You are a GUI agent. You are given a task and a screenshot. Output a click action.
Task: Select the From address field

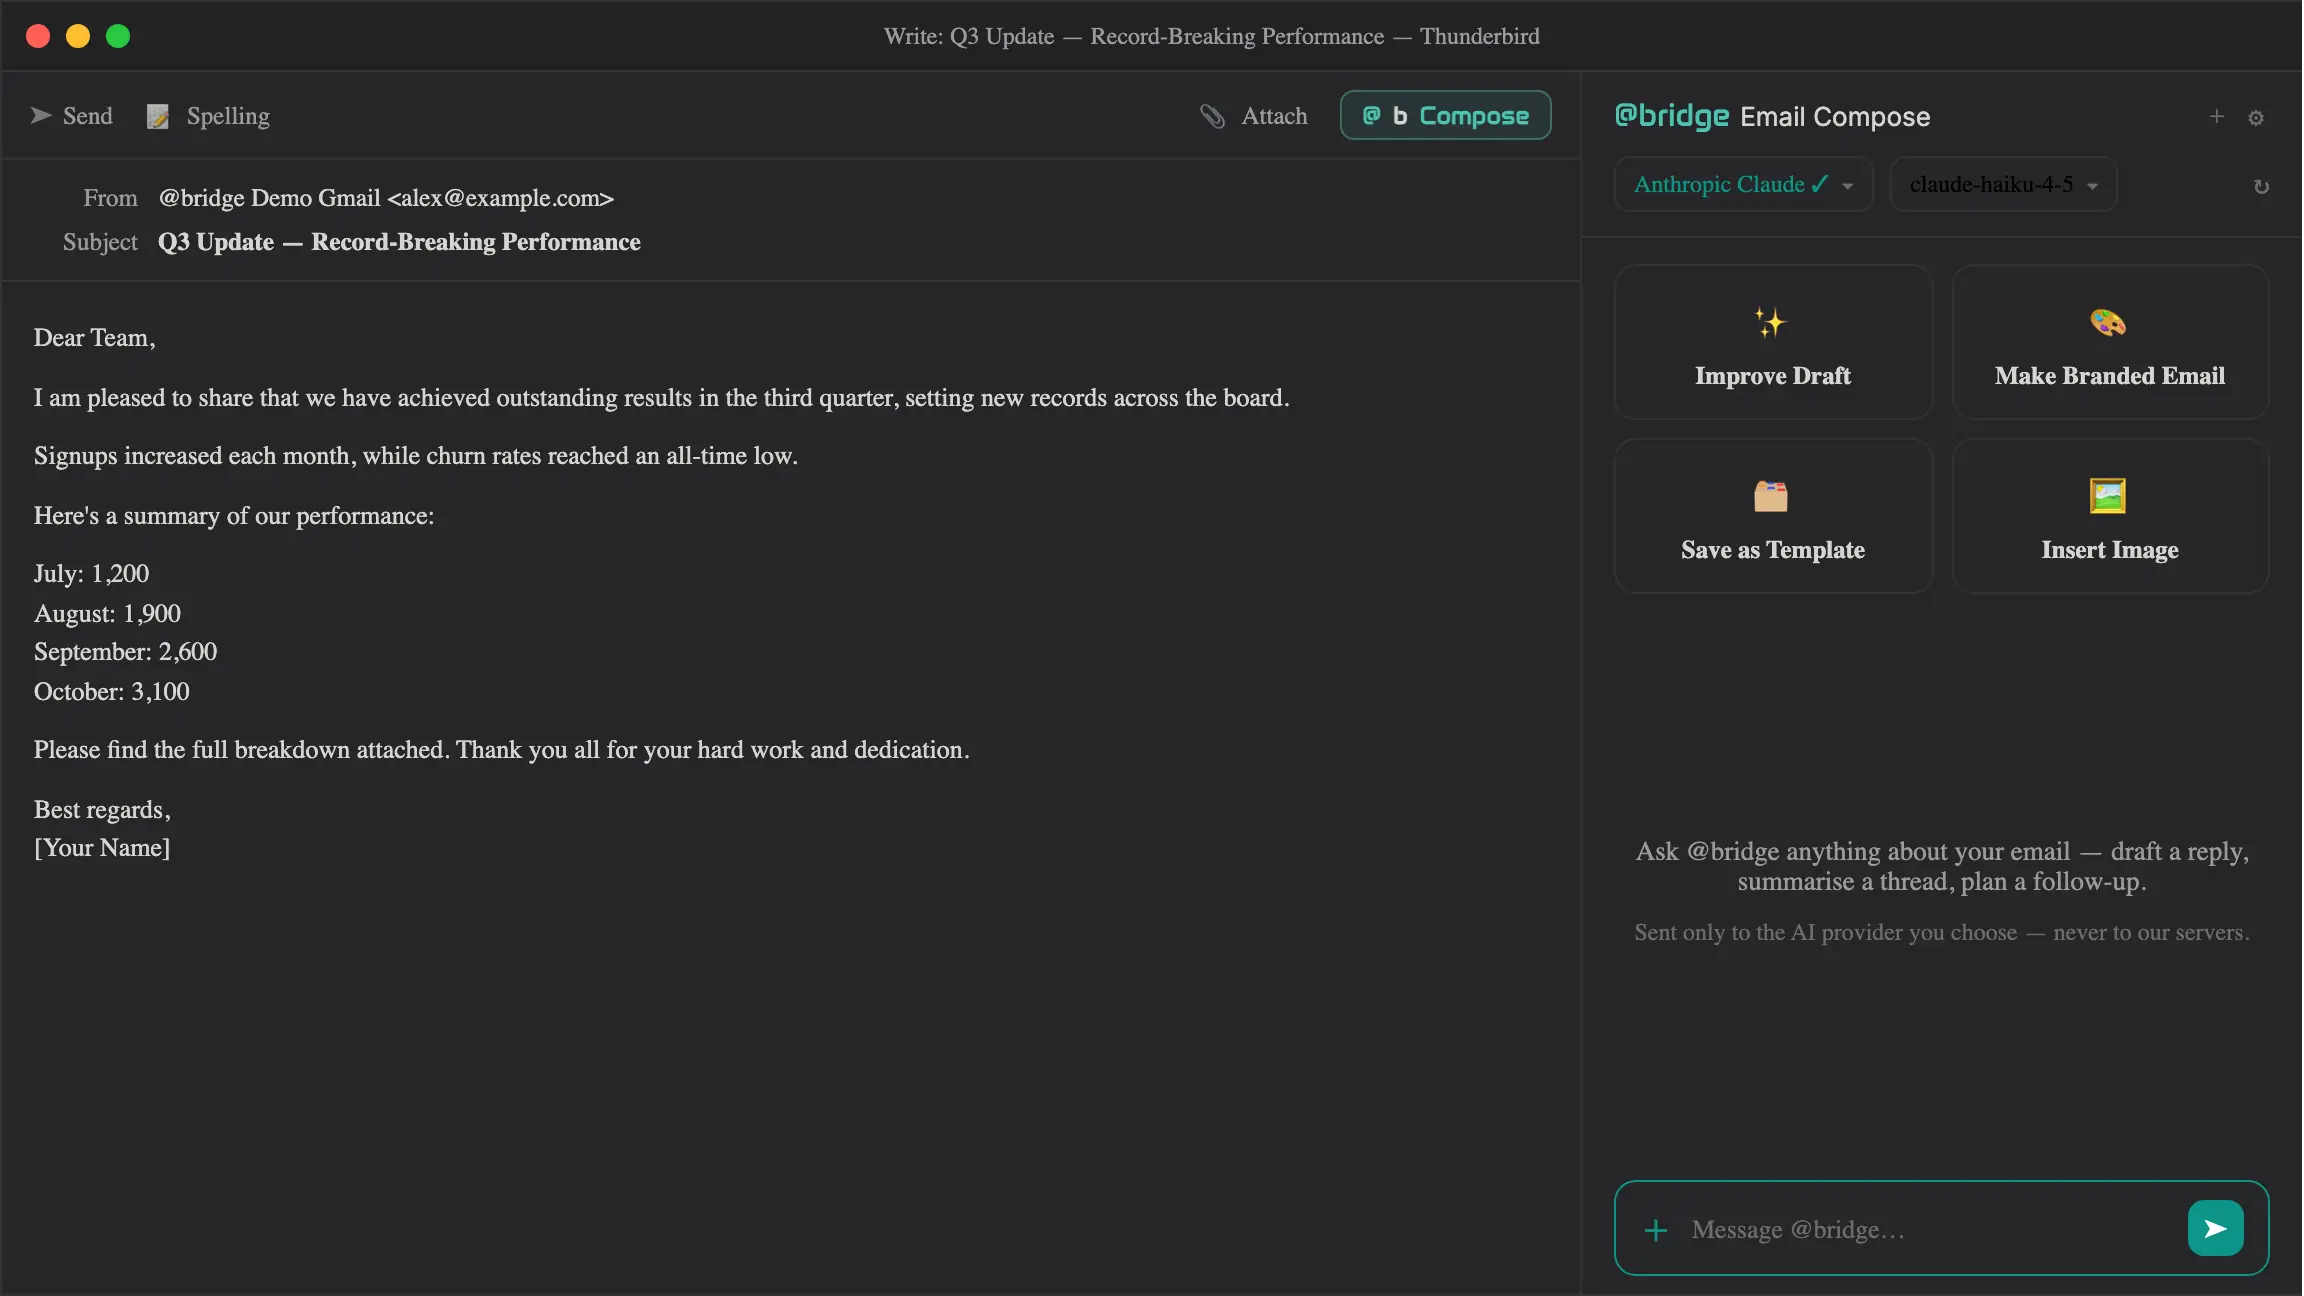click(386, 198)
